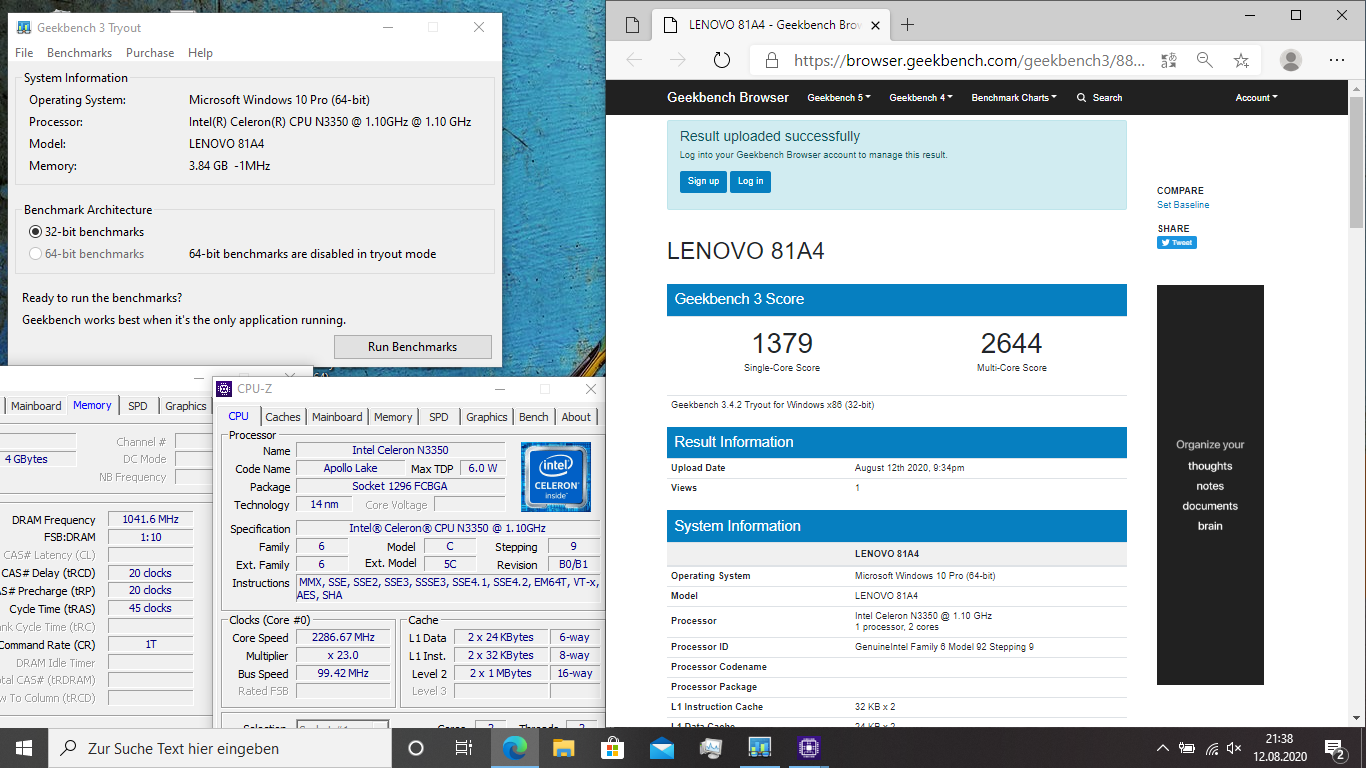The height and width of the screenshot is (768, 1366).
Task: Open Geekbench 4 dropdown in navbar
Action: (x=921, y=98)
